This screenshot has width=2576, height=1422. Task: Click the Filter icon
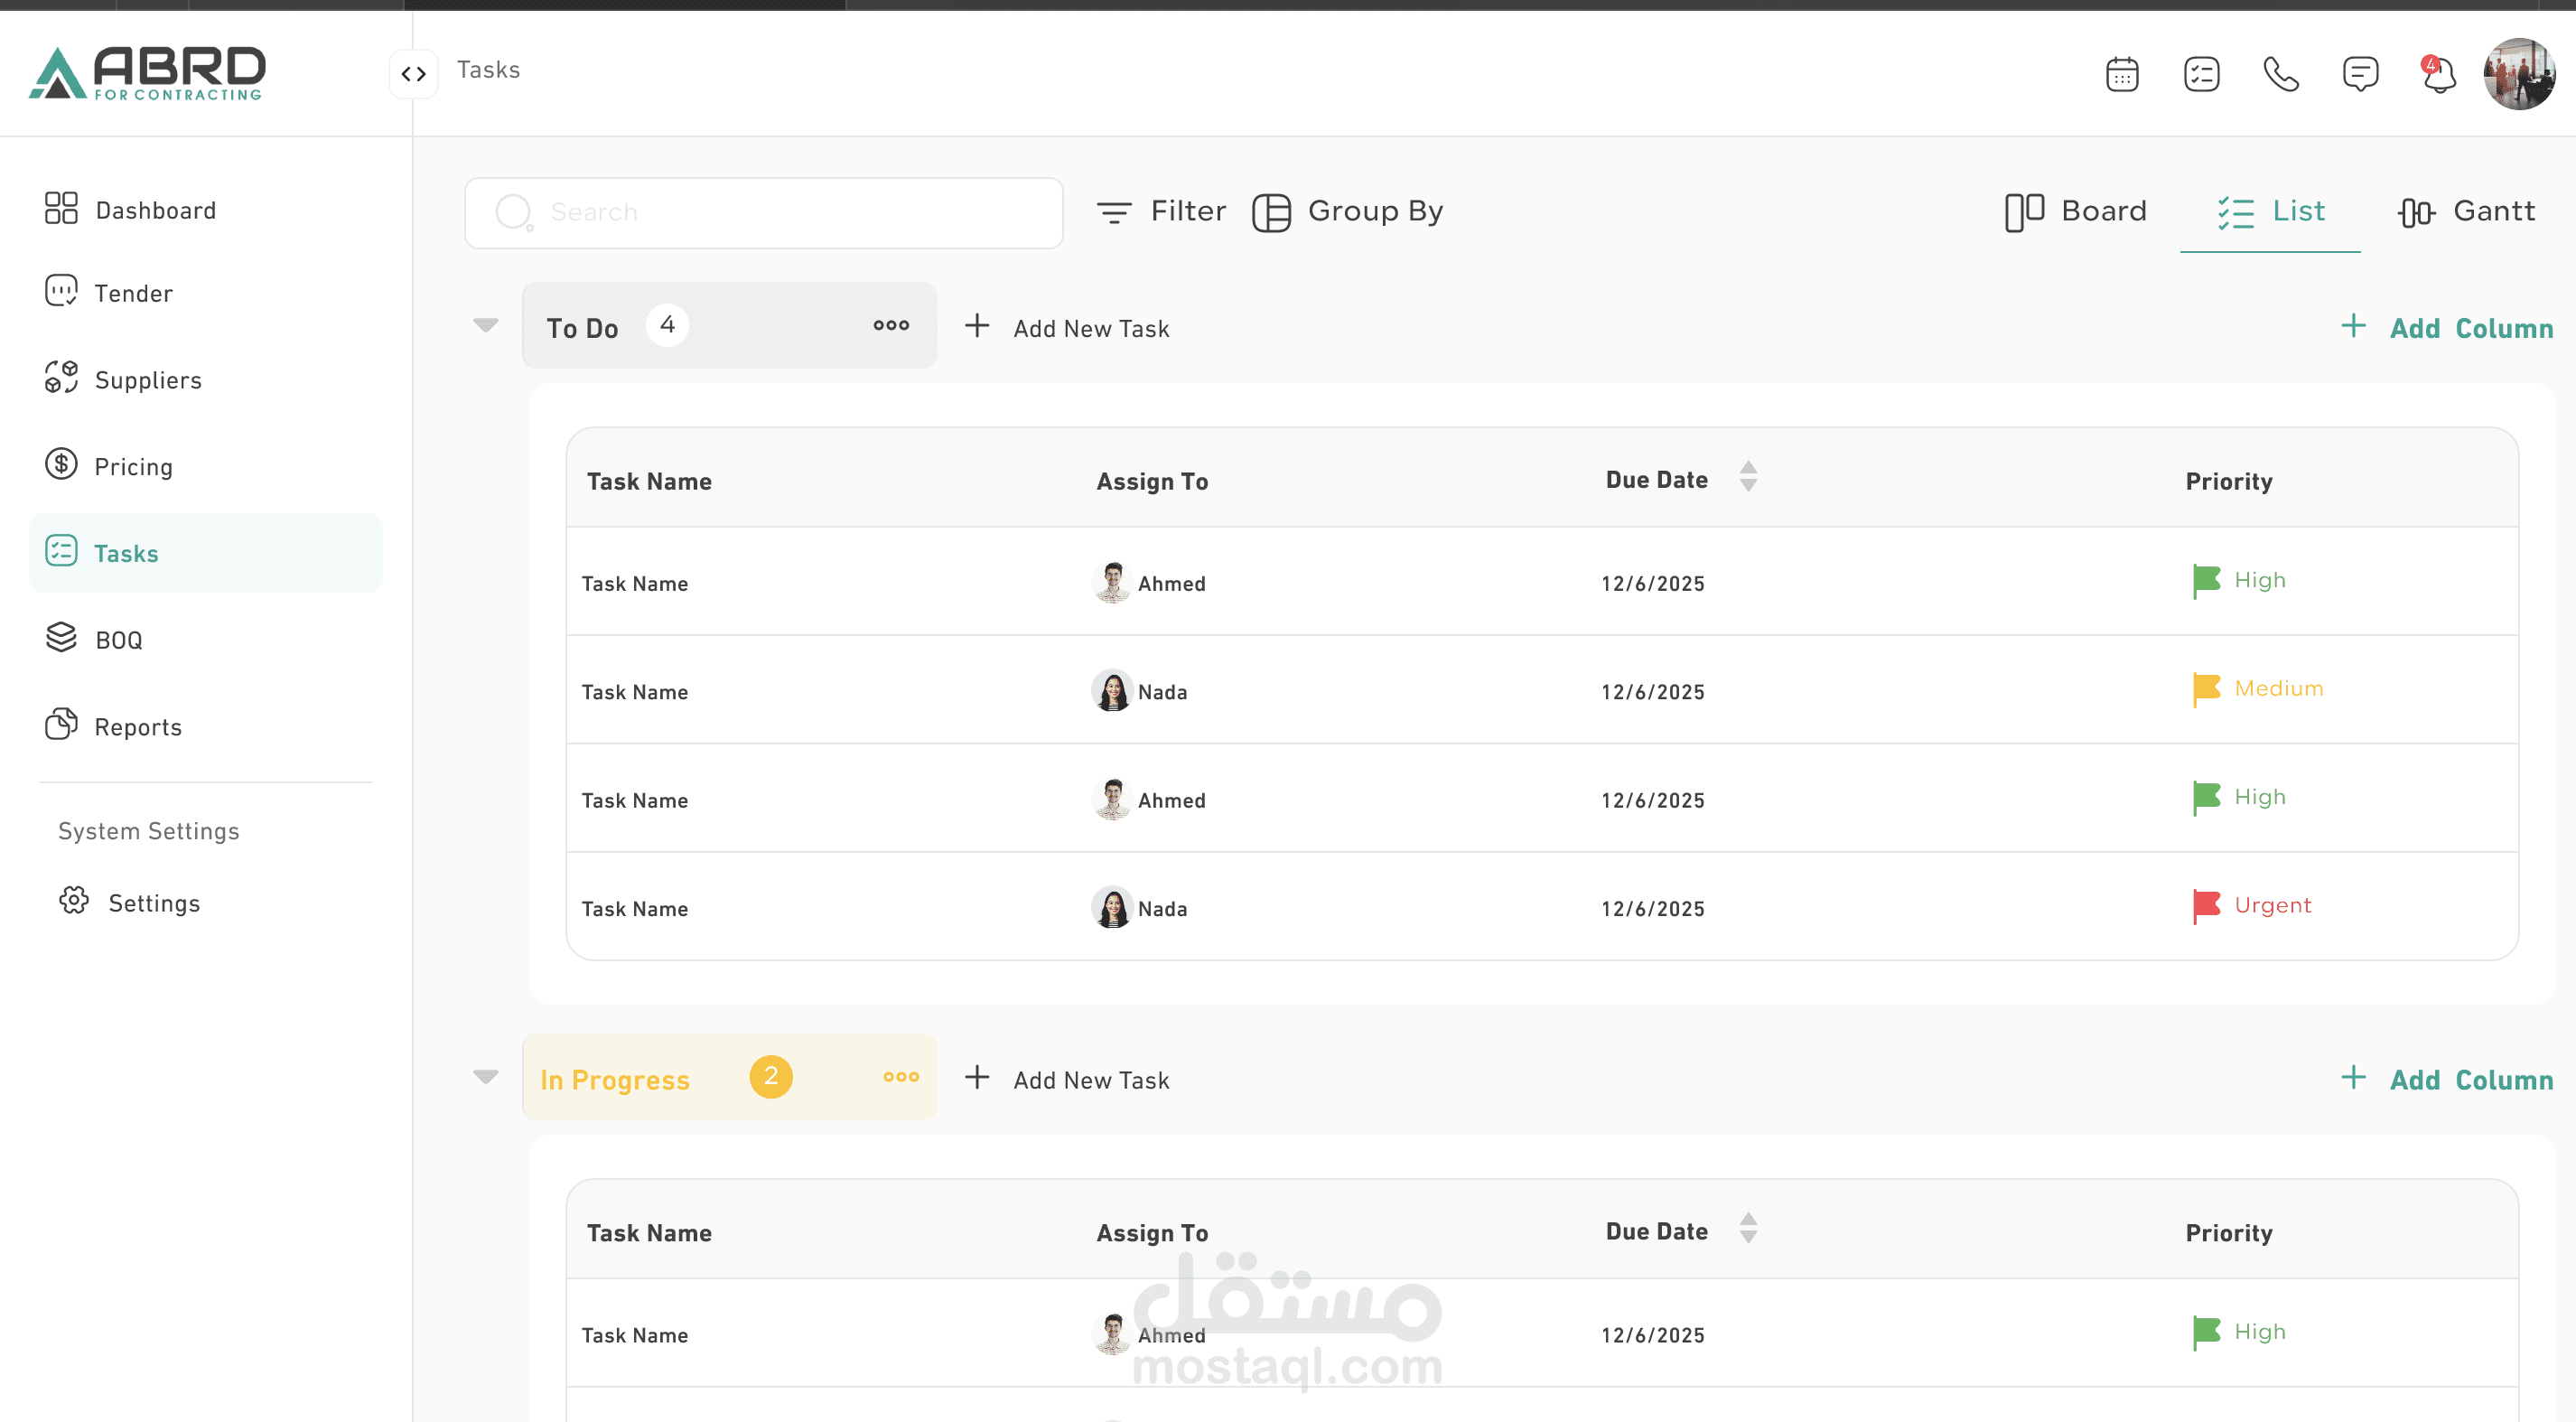1114,212
